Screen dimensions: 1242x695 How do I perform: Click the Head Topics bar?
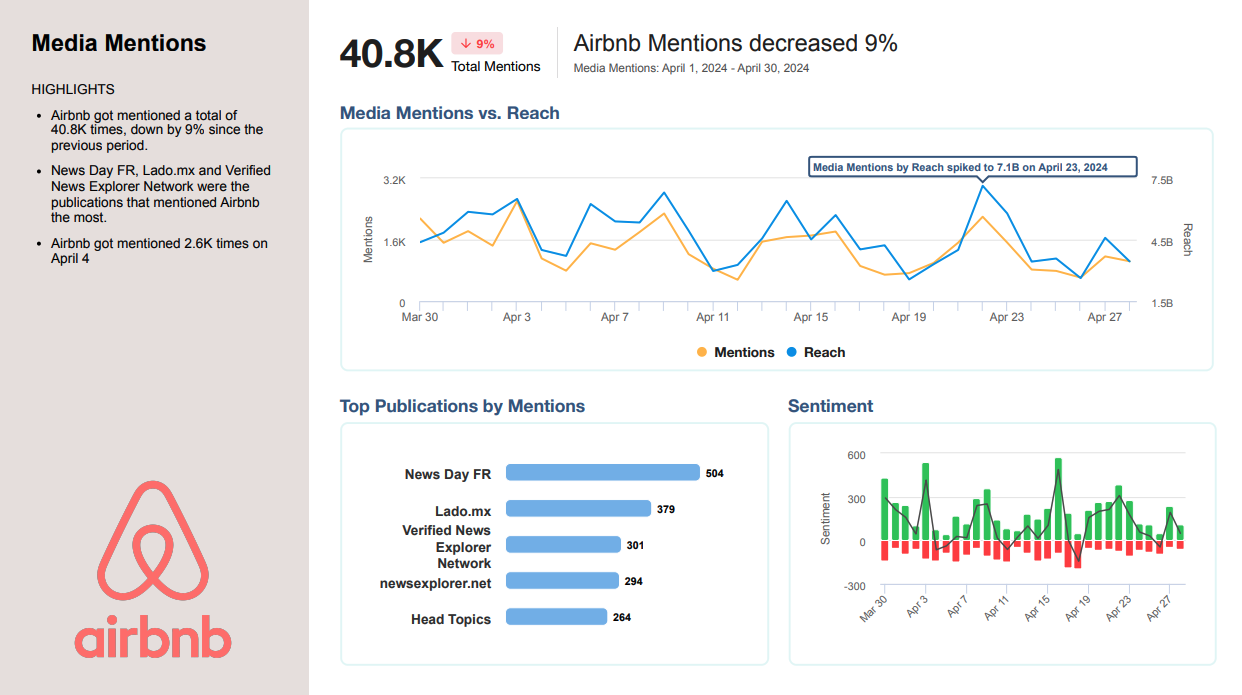tap(556, 617)
